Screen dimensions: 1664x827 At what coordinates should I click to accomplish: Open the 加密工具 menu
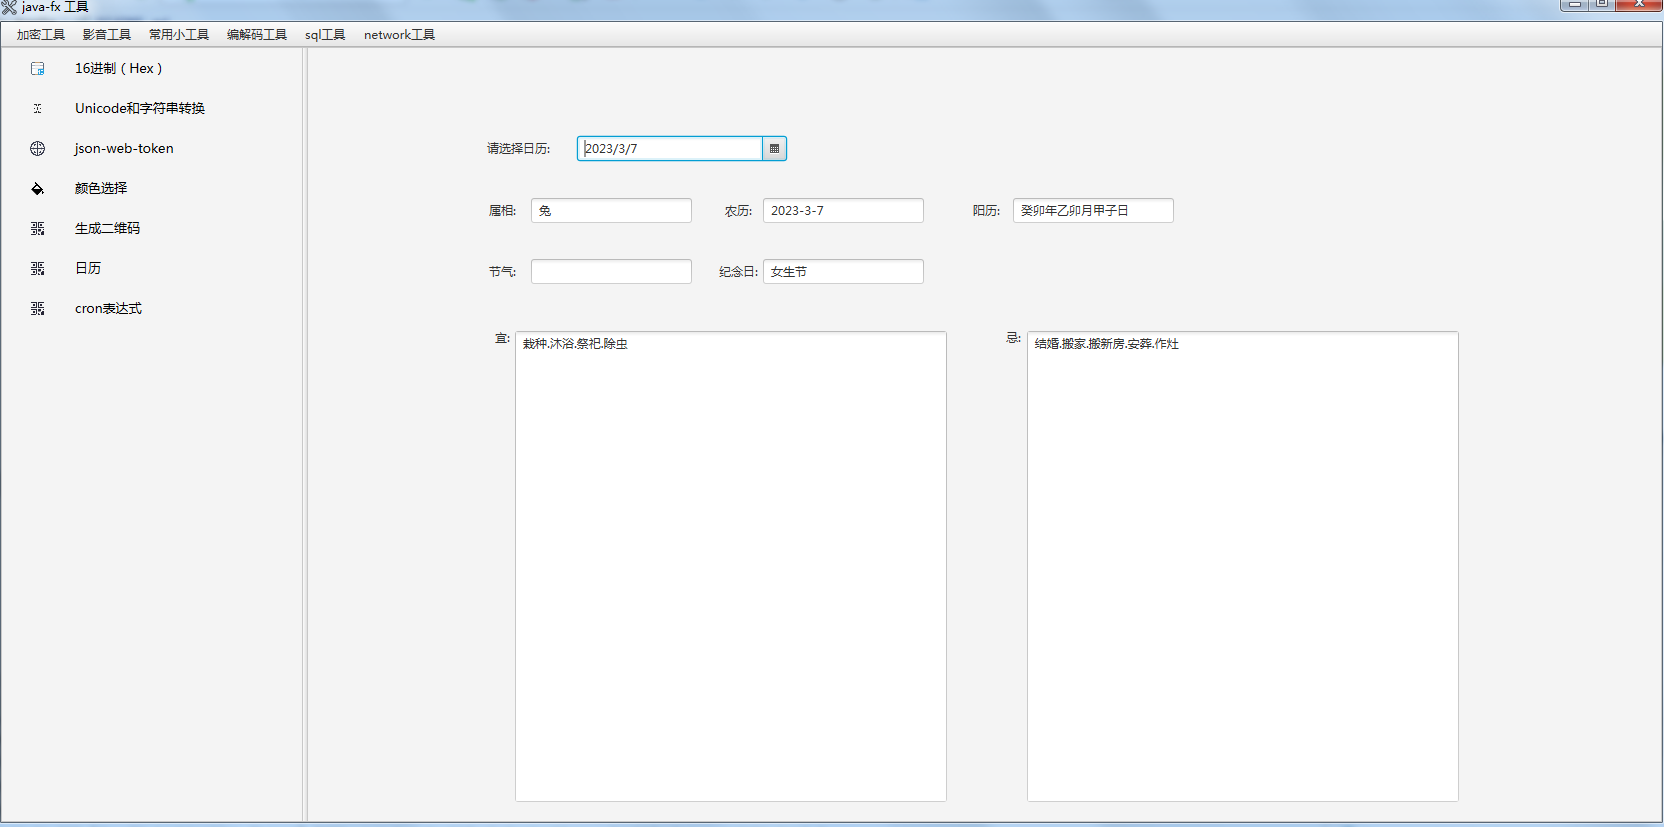[41, 35]
